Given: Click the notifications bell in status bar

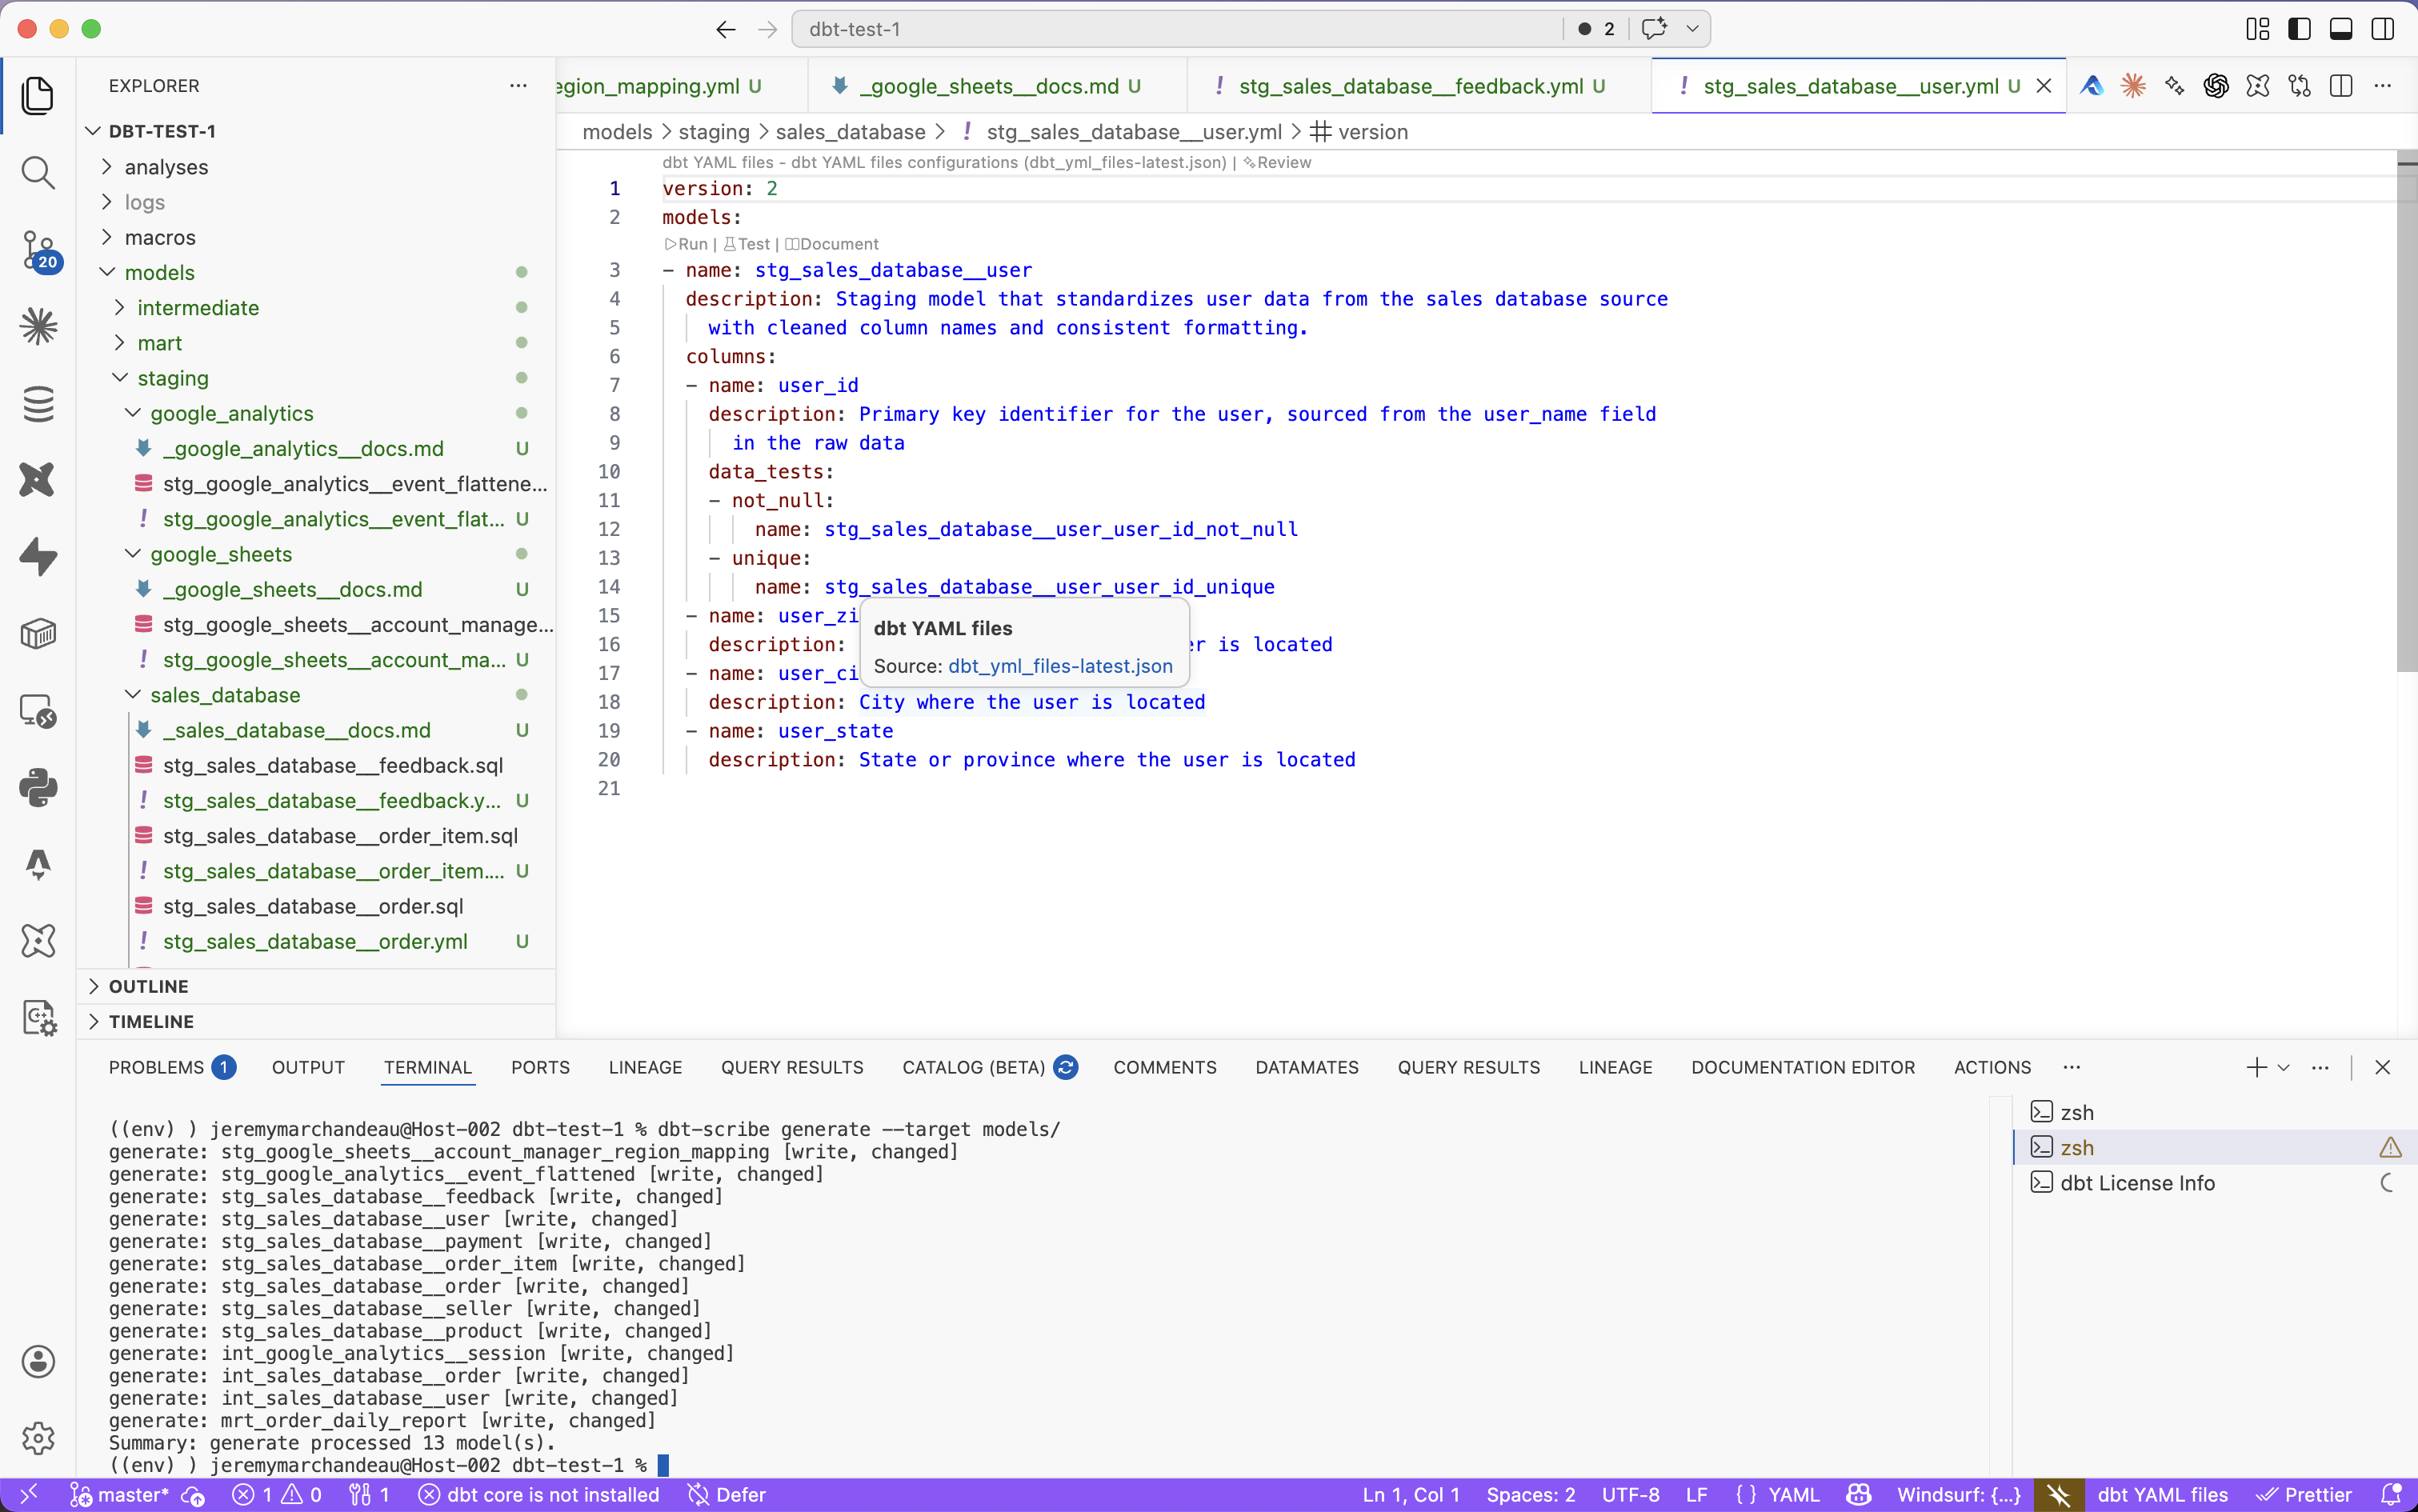Looking at the screenshot, I should coord(2392,1494).
